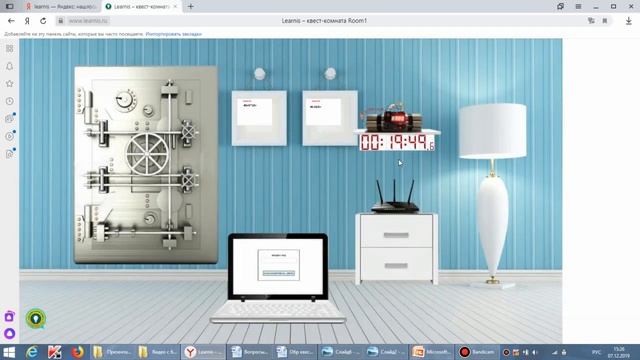
Task: Open bookmarks star in browser sidebar
Action: click(x=9, y=84)
